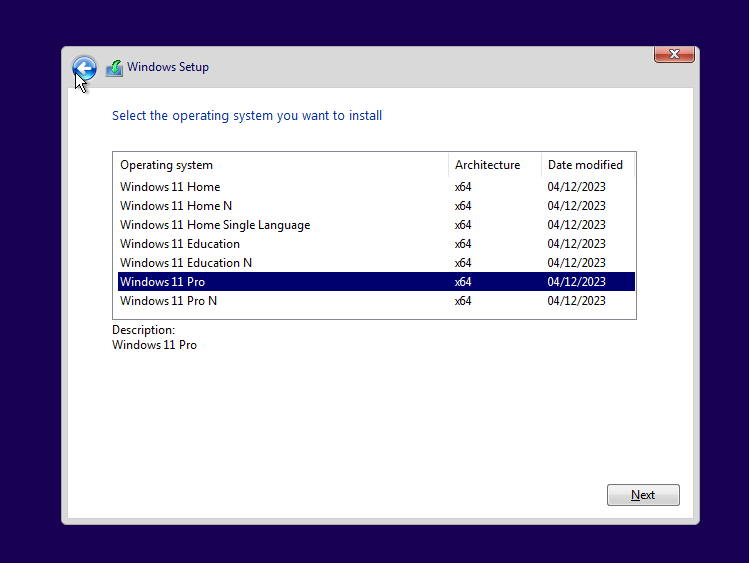
Task: Click date modified cell for Windows 11 Pro N
Action: [576, 301]
